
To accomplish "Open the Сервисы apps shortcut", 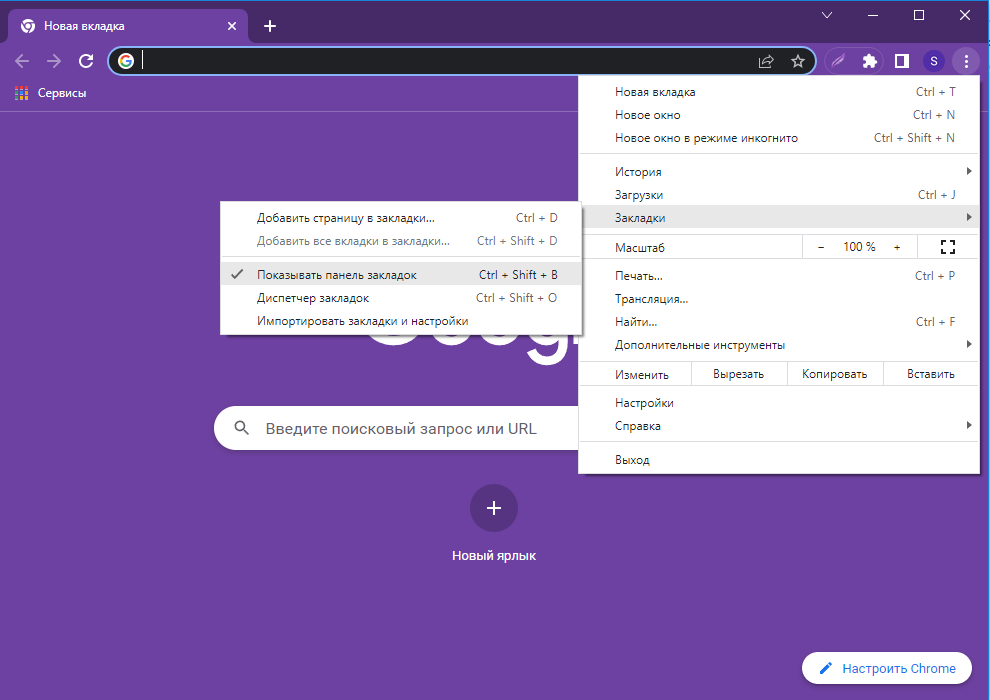I will (x=51, y=93).
